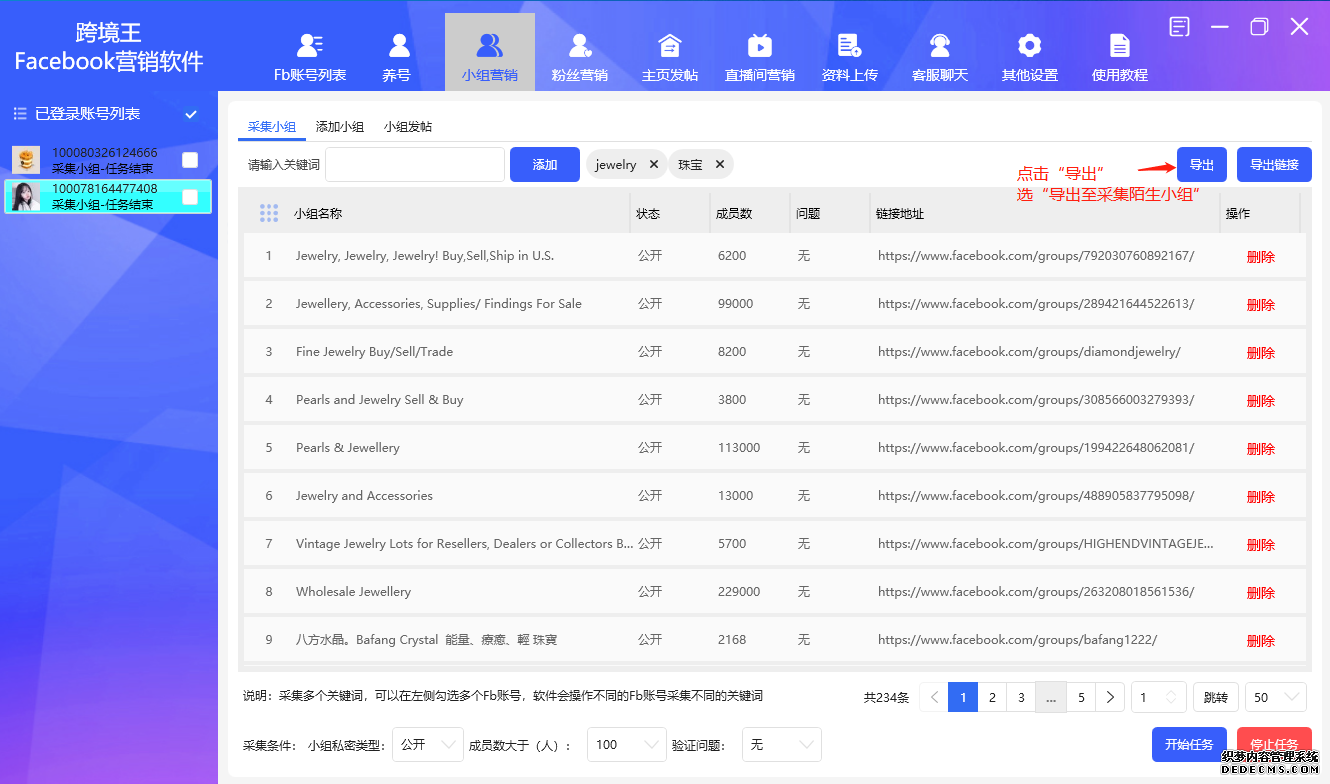Screen dimensions: 1330x784
Task: Open 直播间营销
Action: point(759,52)
